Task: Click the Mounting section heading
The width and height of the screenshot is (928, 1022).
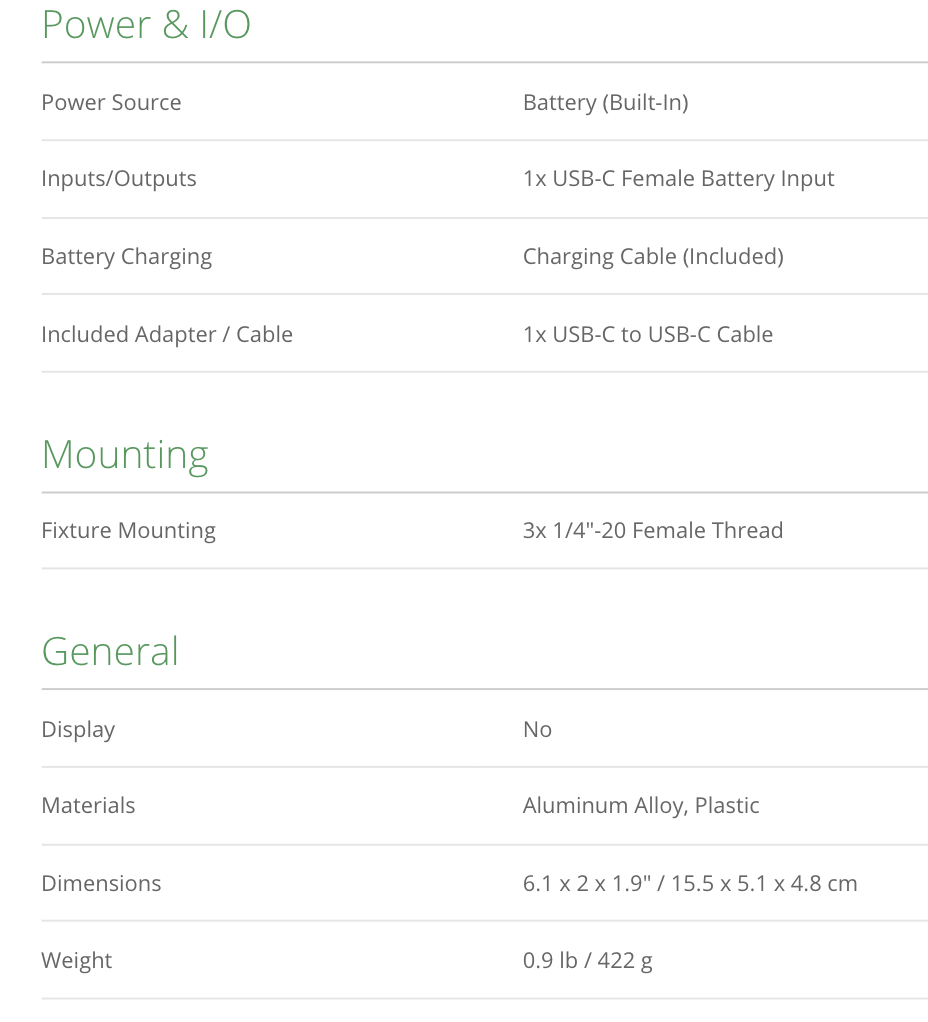Action: click(125, 454)
